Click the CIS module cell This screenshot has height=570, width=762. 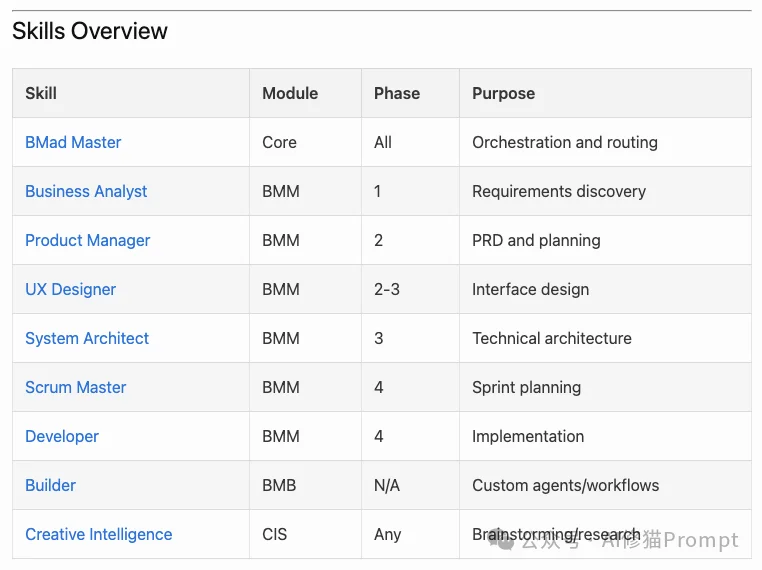click(x=275, y=534)
